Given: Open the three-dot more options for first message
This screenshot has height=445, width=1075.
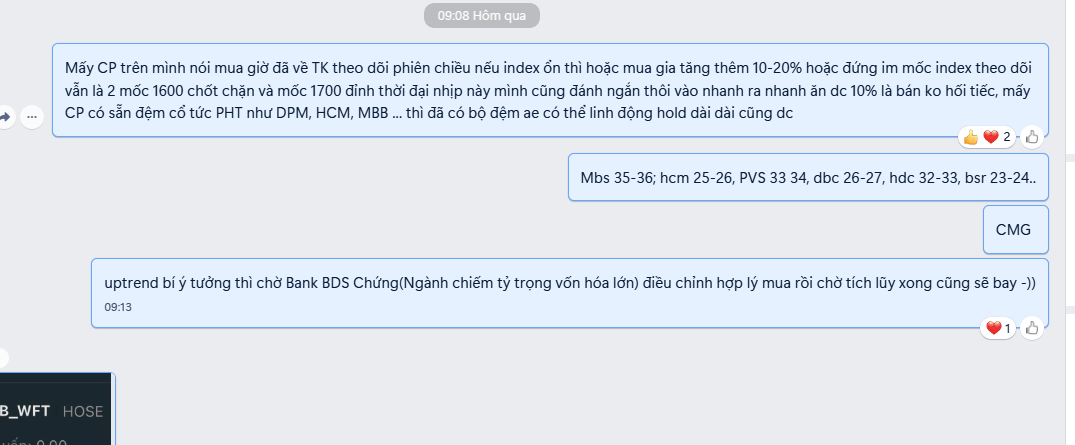Looking at the screenshot, I should click(x=31, y=118).
